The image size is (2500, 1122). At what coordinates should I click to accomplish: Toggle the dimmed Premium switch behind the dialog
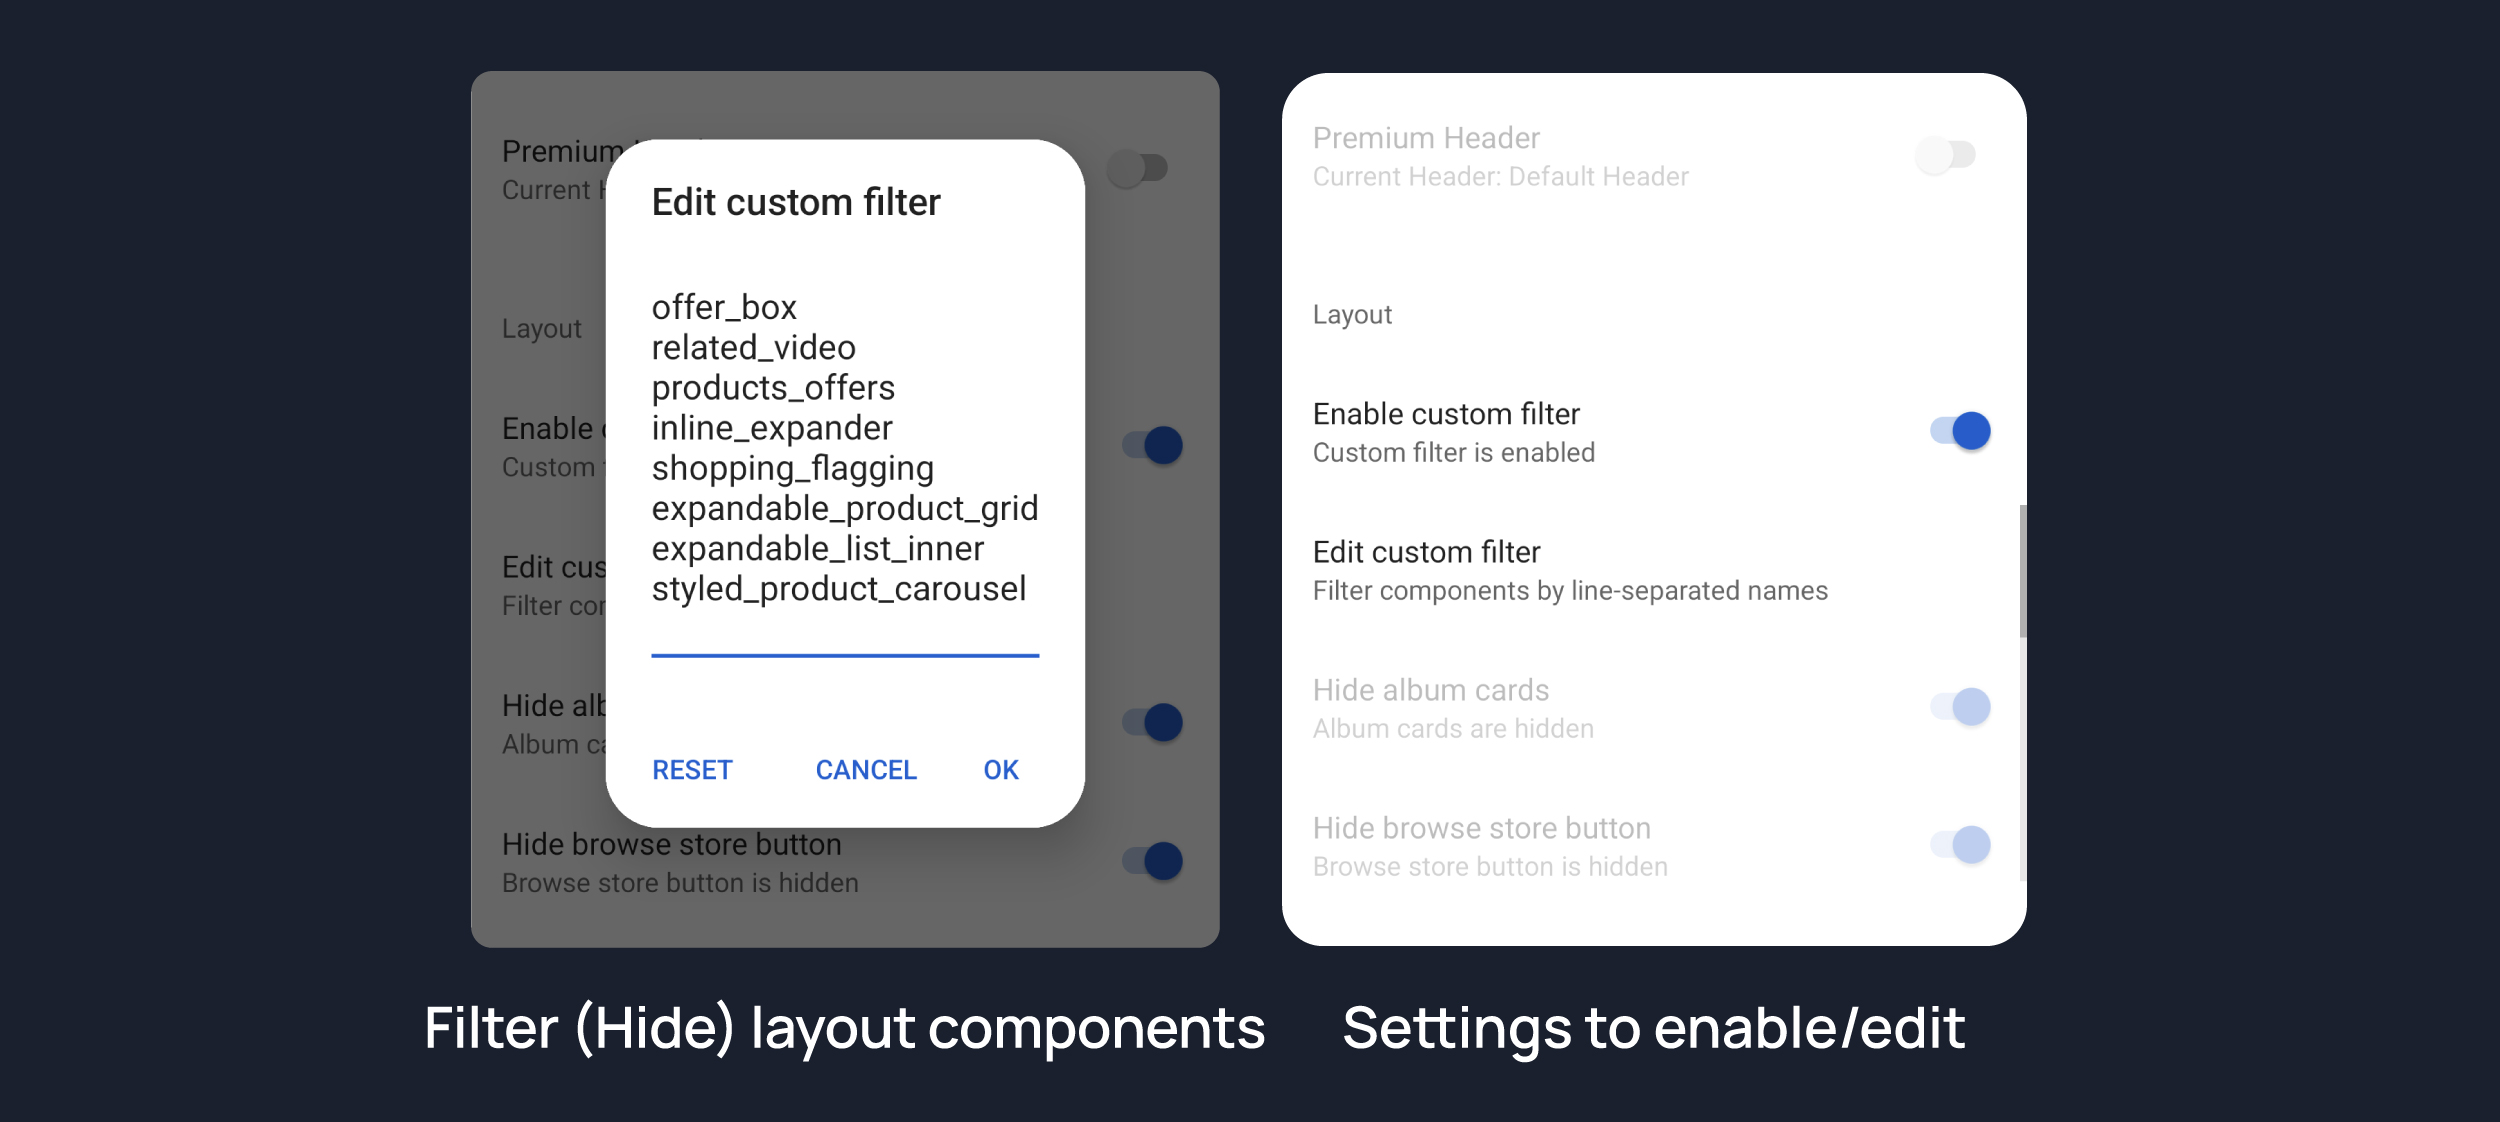(1138, 168)
